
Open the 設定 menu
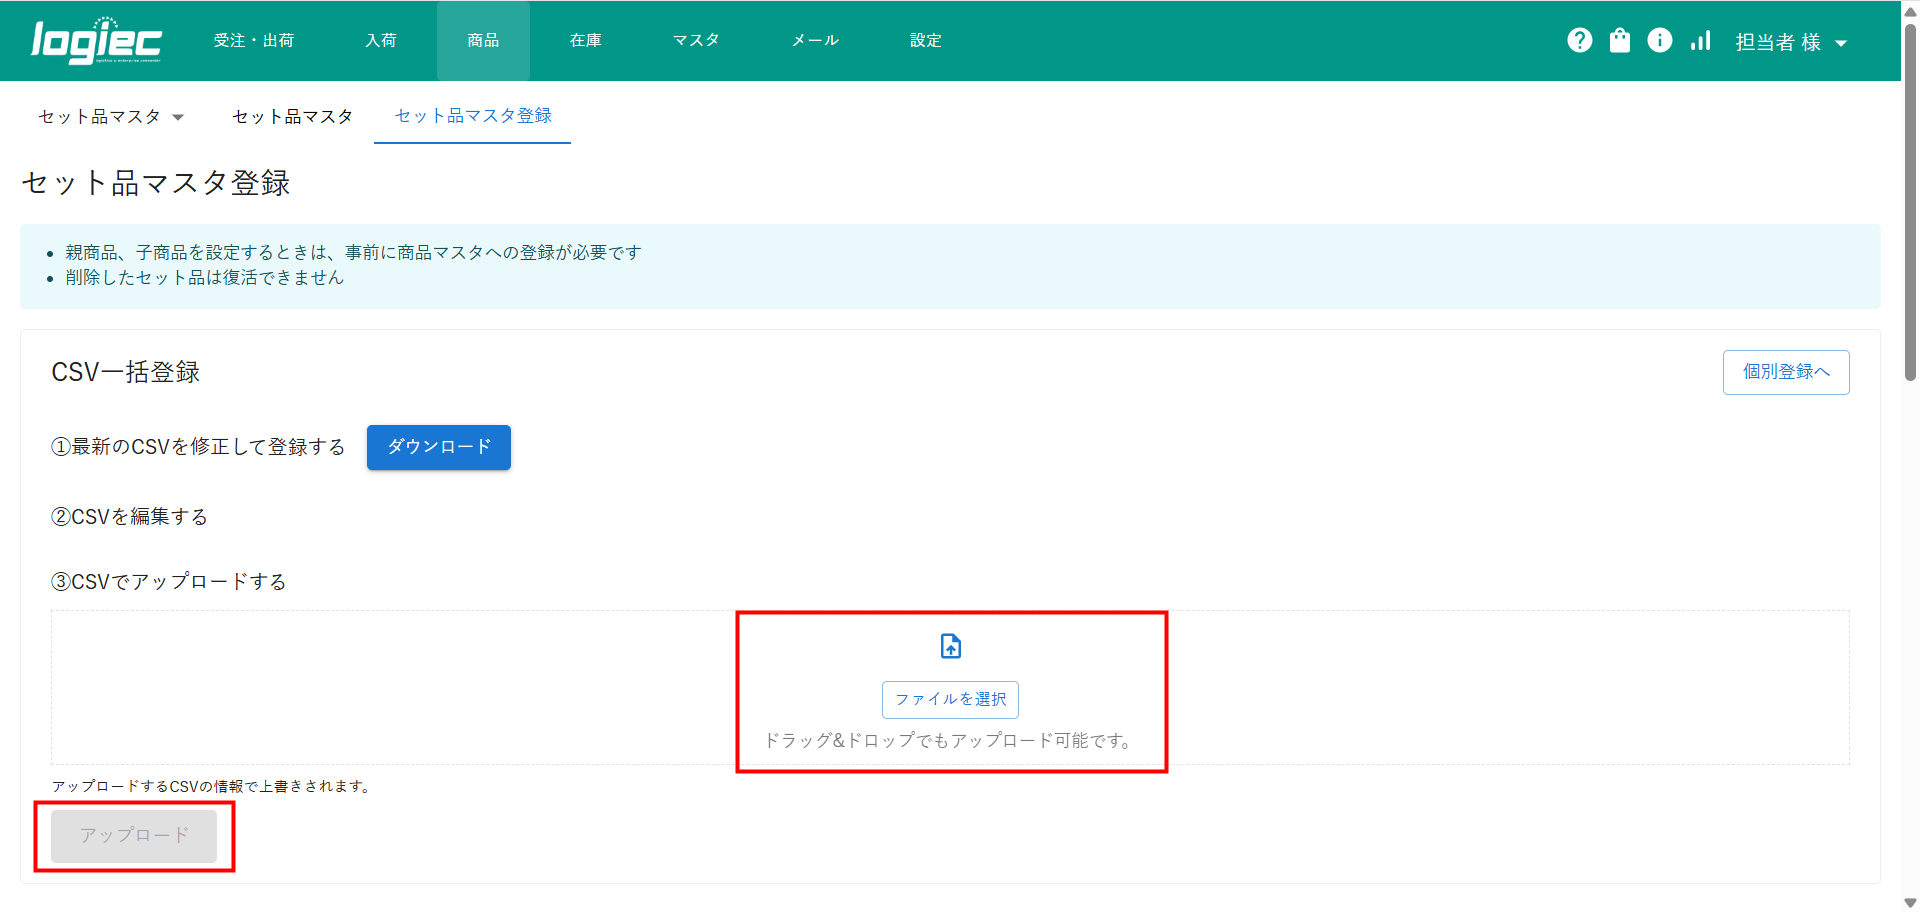click(926, 41)
